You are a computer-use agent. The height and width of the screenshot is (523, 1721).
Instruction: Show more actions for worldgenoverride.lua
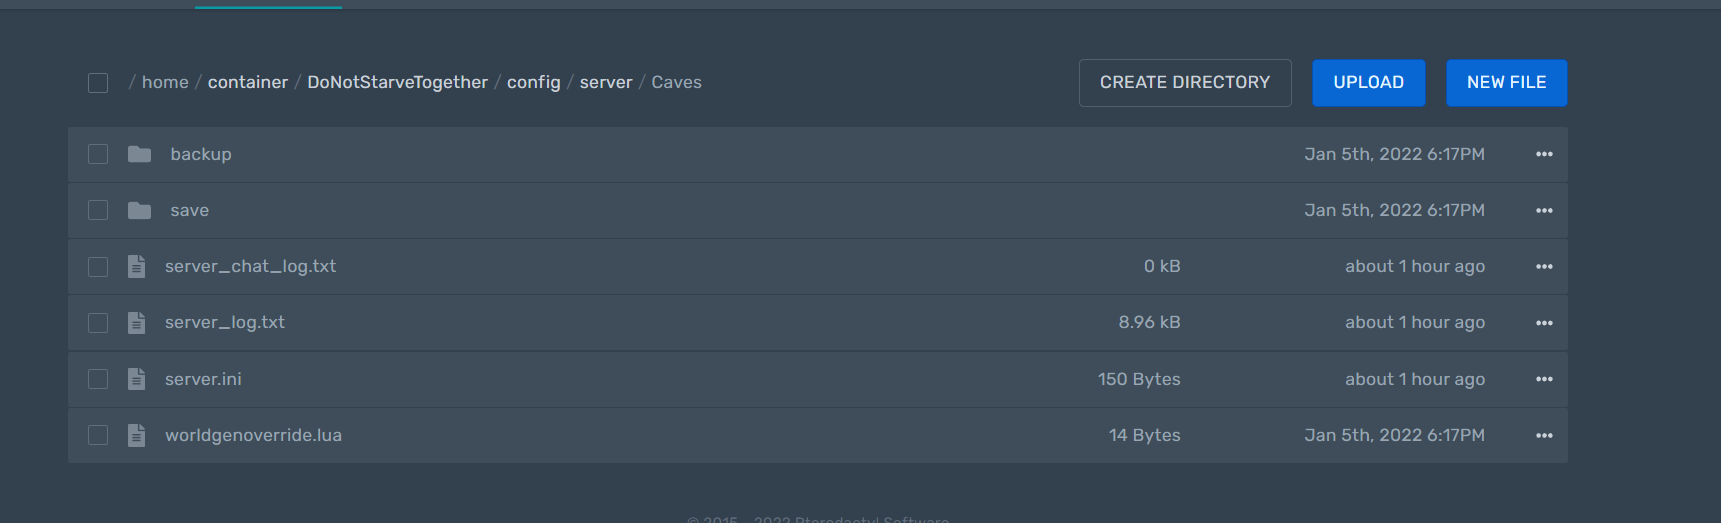[1544, 435]
